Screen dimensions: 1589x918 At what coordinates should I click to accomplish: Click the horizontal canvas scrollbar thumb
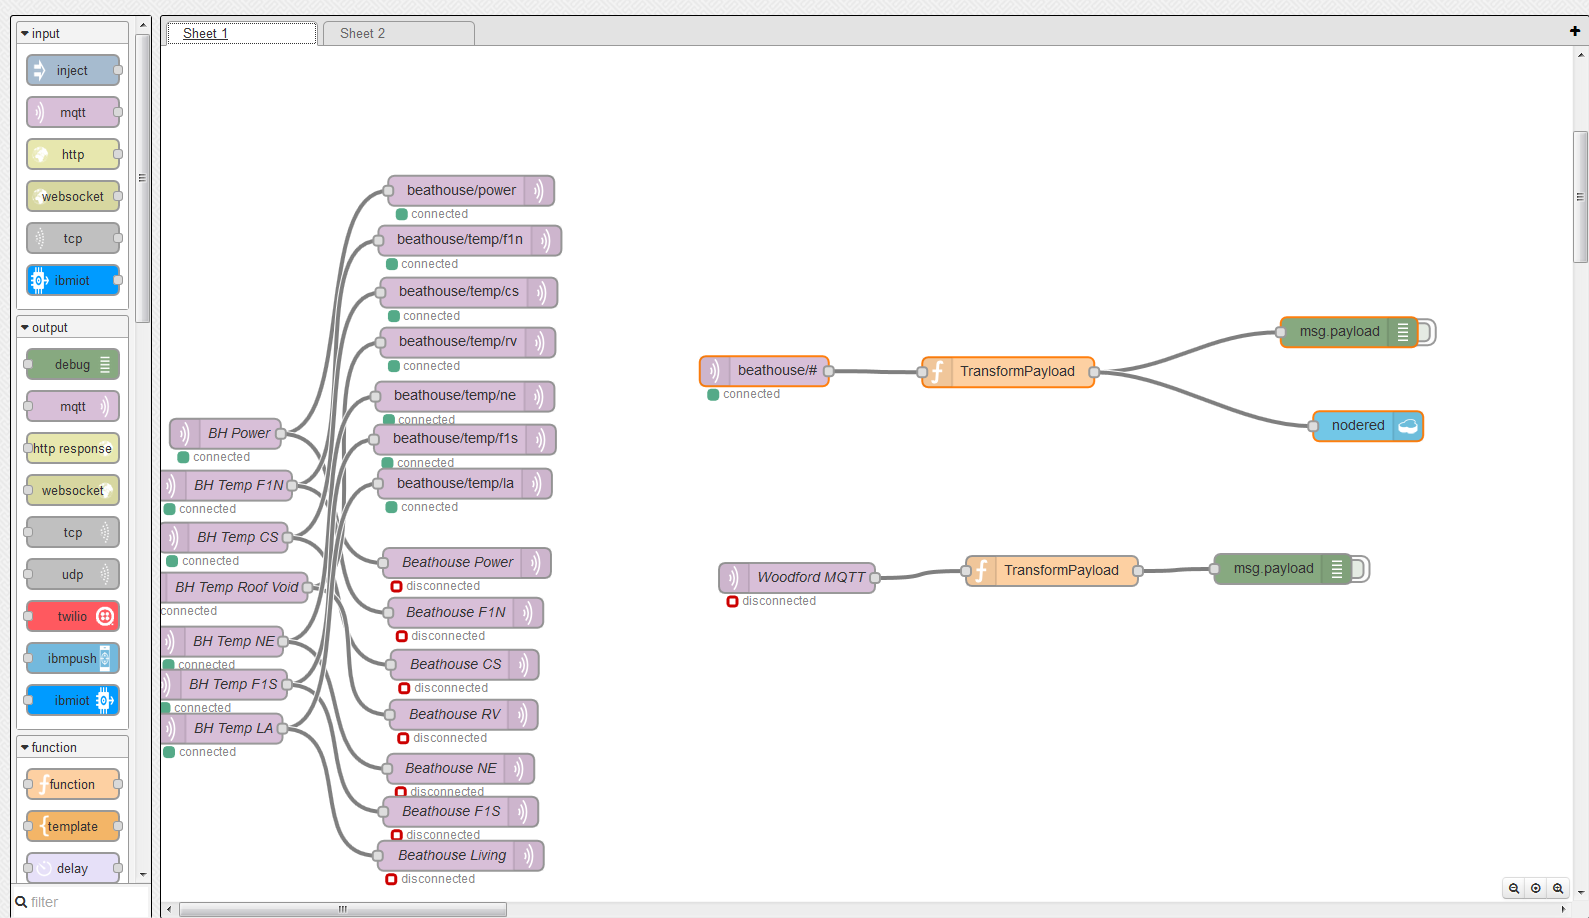click(343, 909)
